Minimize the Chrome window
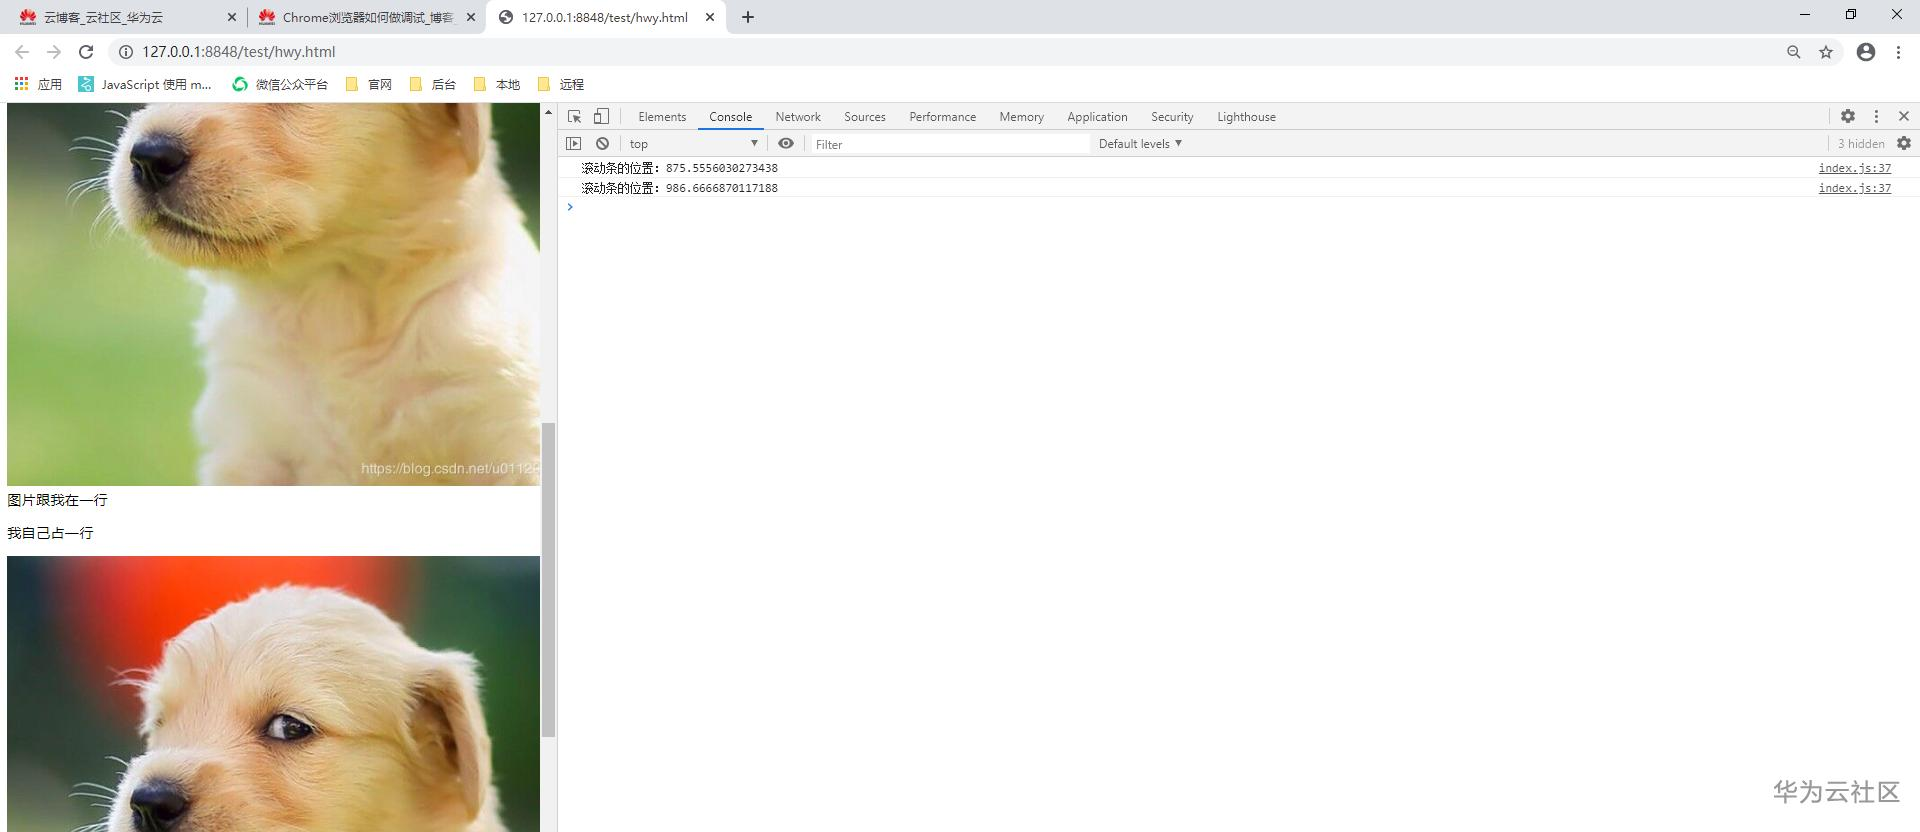 click(1805, 15)
